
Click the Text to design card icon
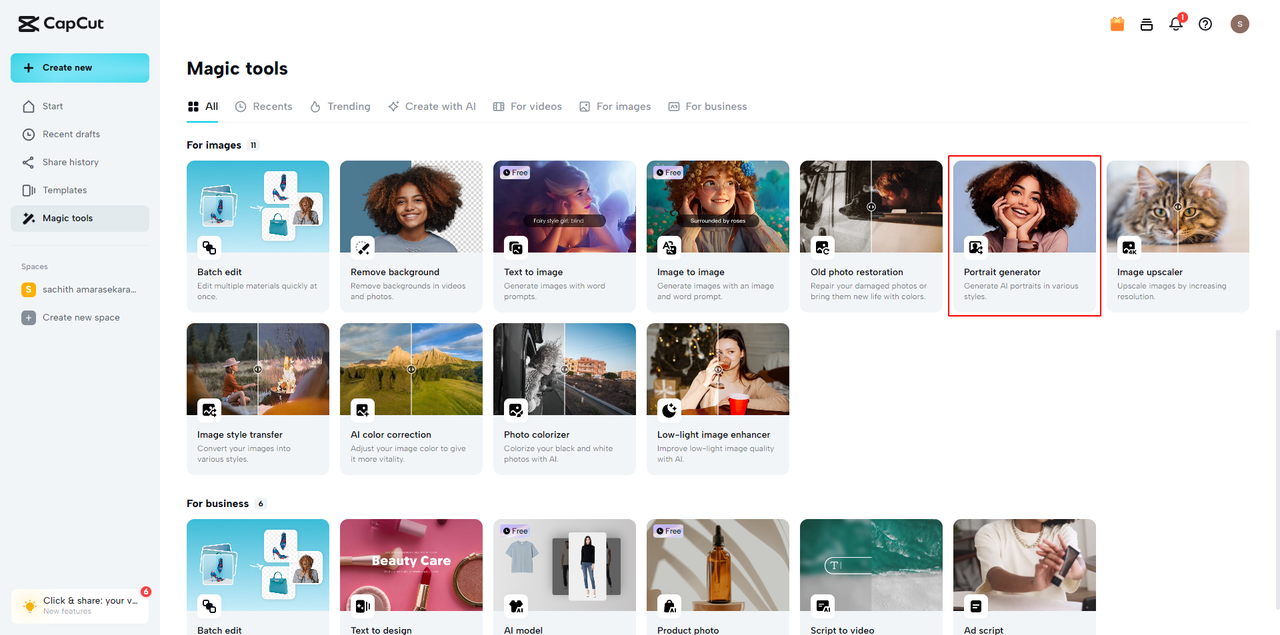363,606
